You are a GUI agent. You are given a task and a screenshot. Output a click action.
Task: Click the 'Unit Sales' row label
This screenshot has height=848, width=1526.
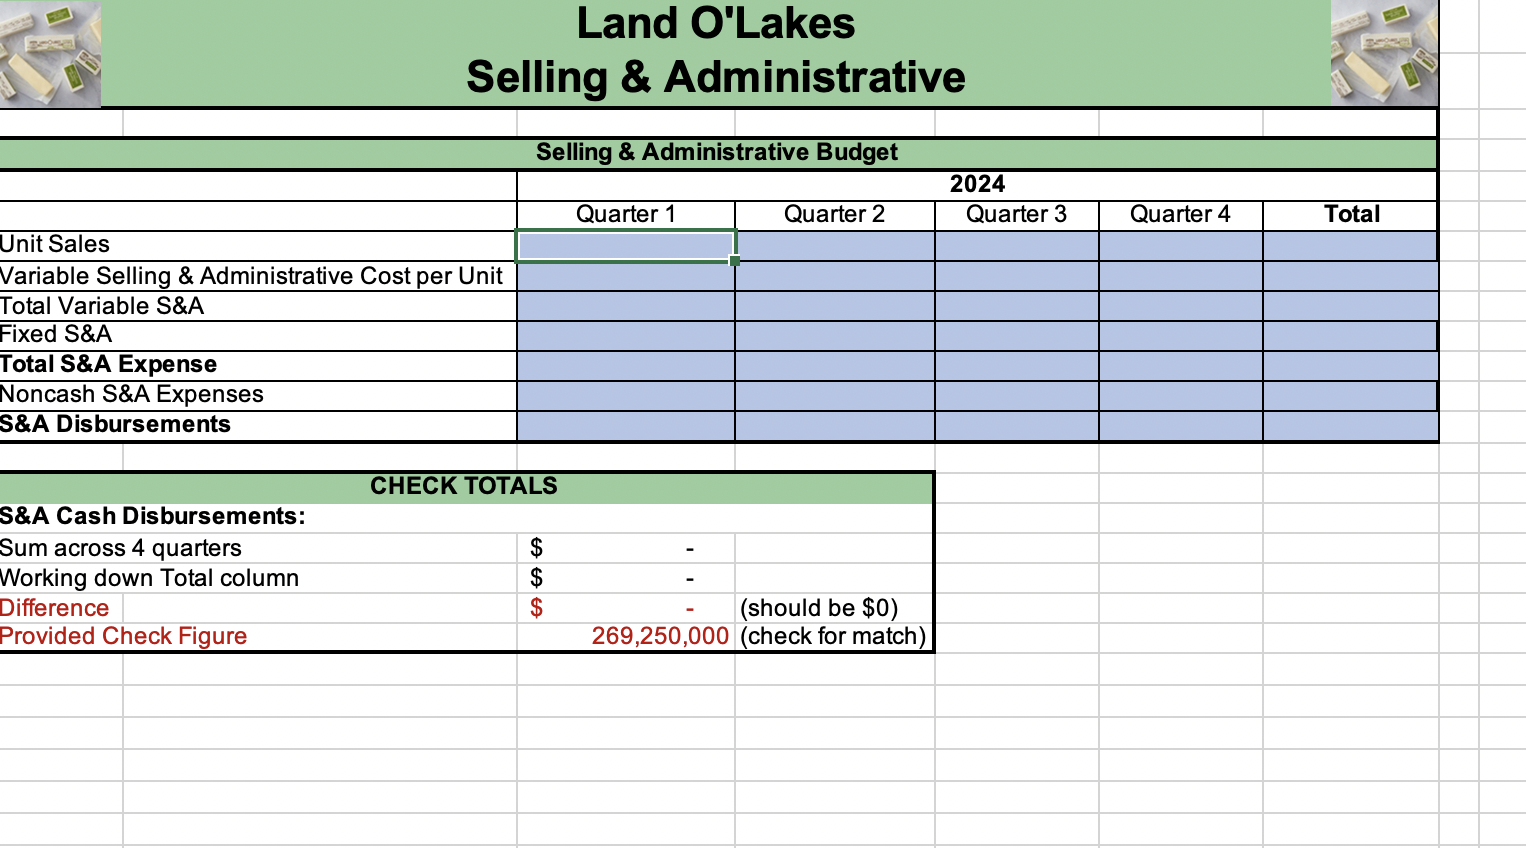(55, 244)
